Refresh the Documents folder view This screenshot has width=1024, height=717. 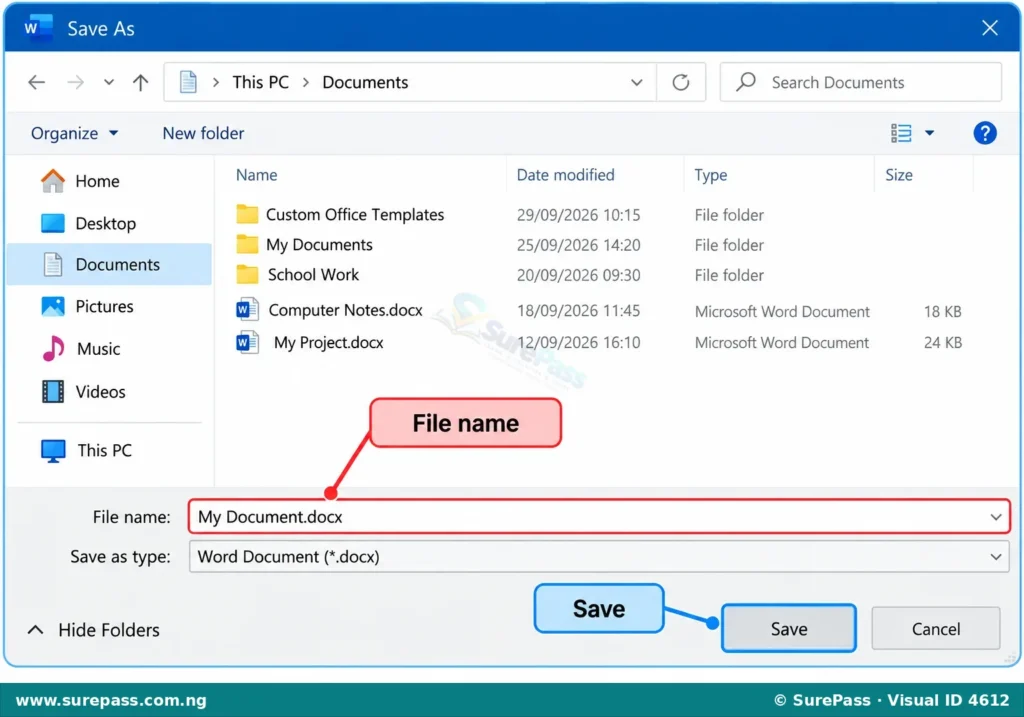click(680, 82)
